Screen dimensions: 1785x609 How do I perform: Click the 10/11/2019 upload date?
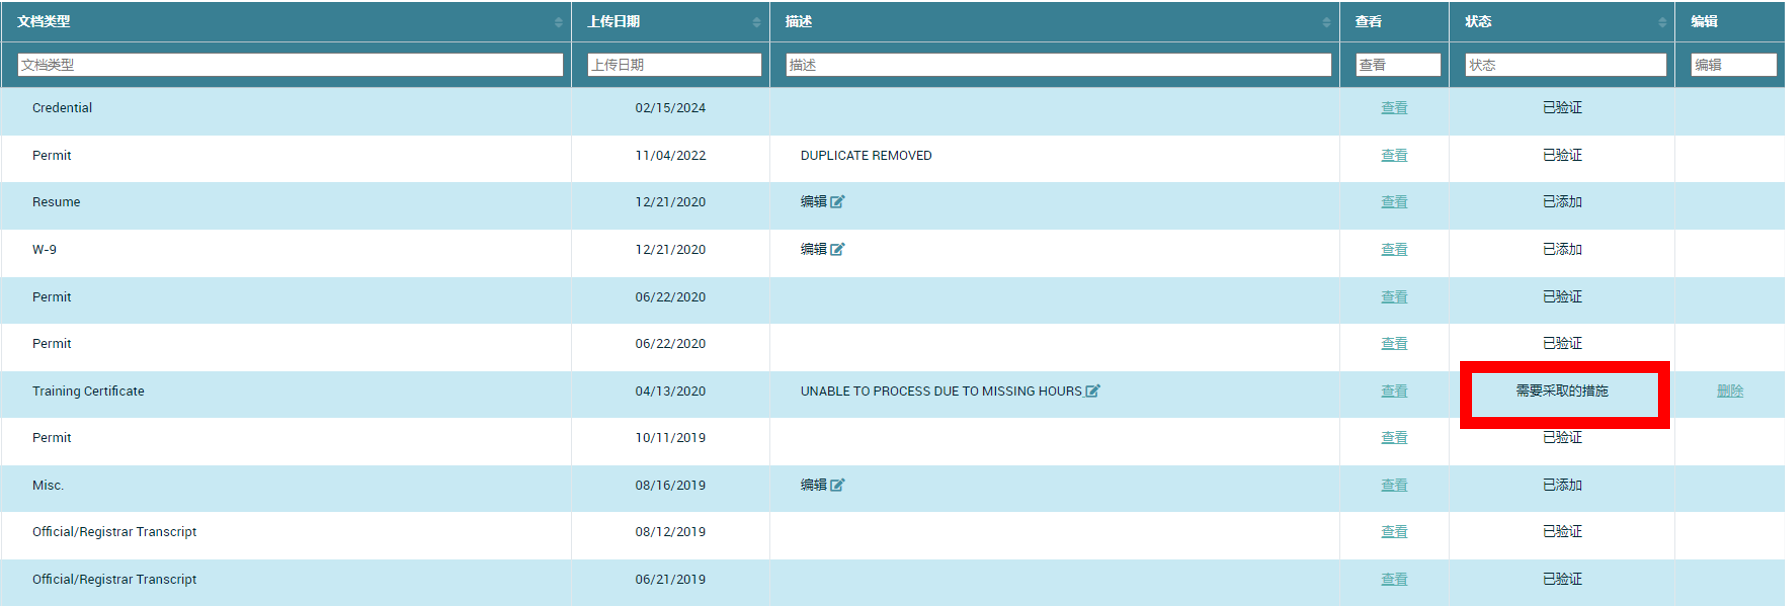coord(670,438)
